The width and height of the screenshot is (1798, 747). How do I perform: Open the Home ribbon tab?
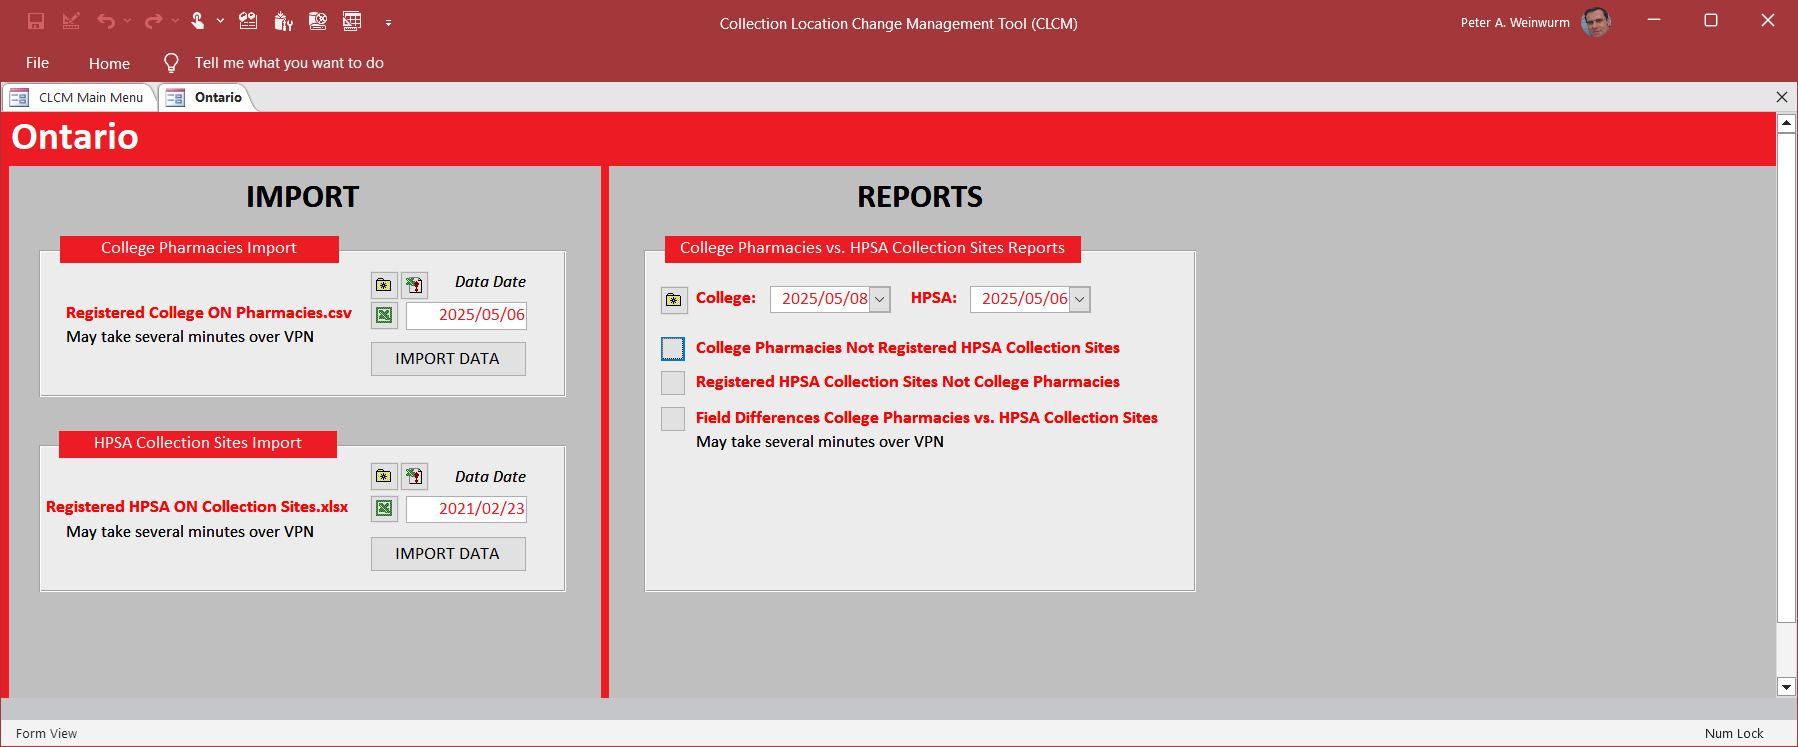pos(109,63)
